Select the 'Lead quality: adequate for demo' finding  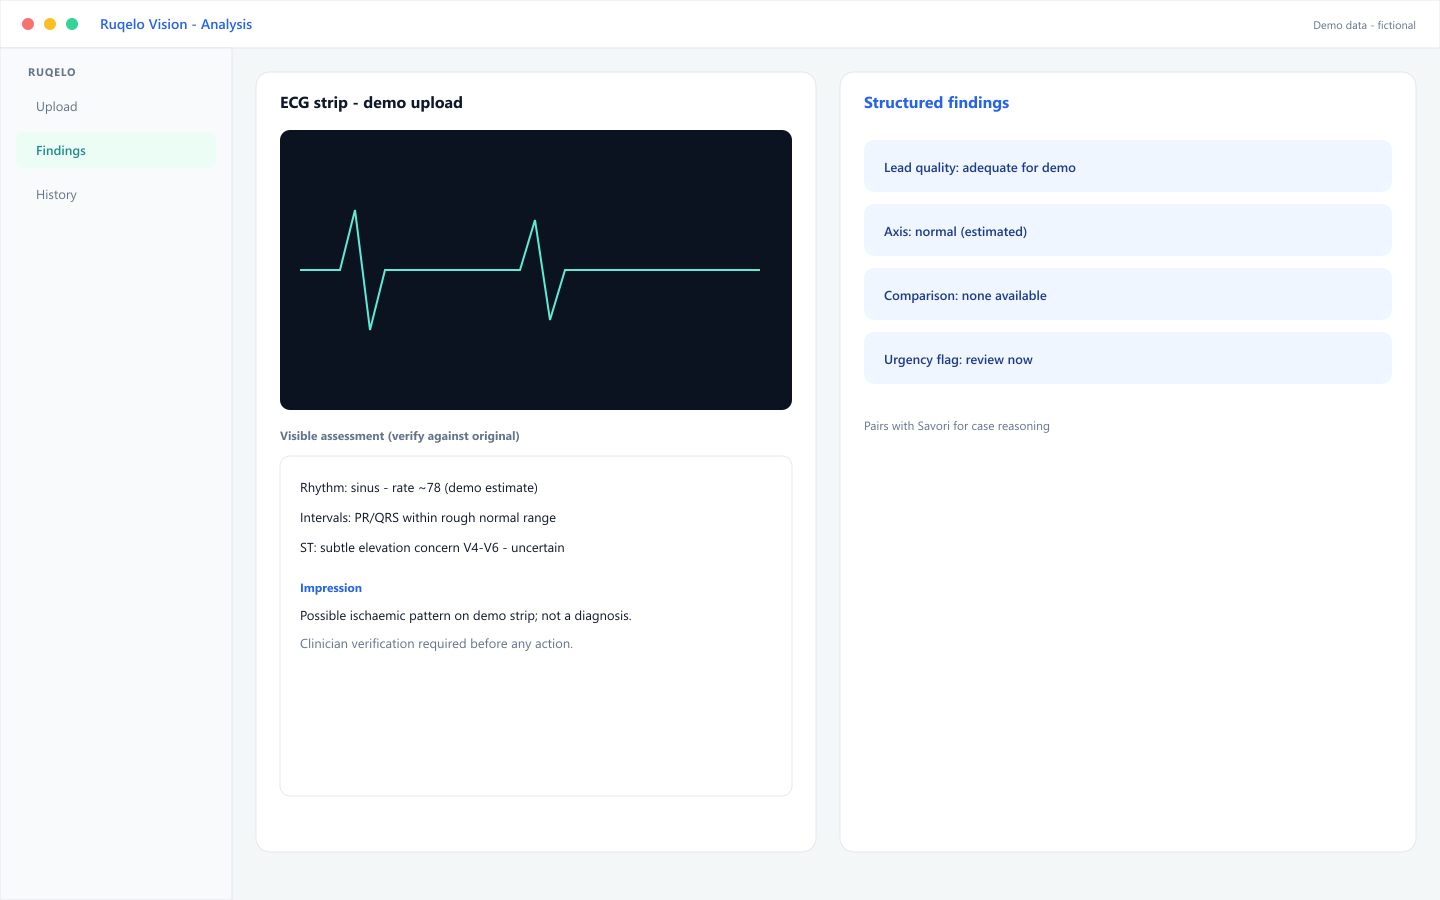click(x=1128, y=167)
